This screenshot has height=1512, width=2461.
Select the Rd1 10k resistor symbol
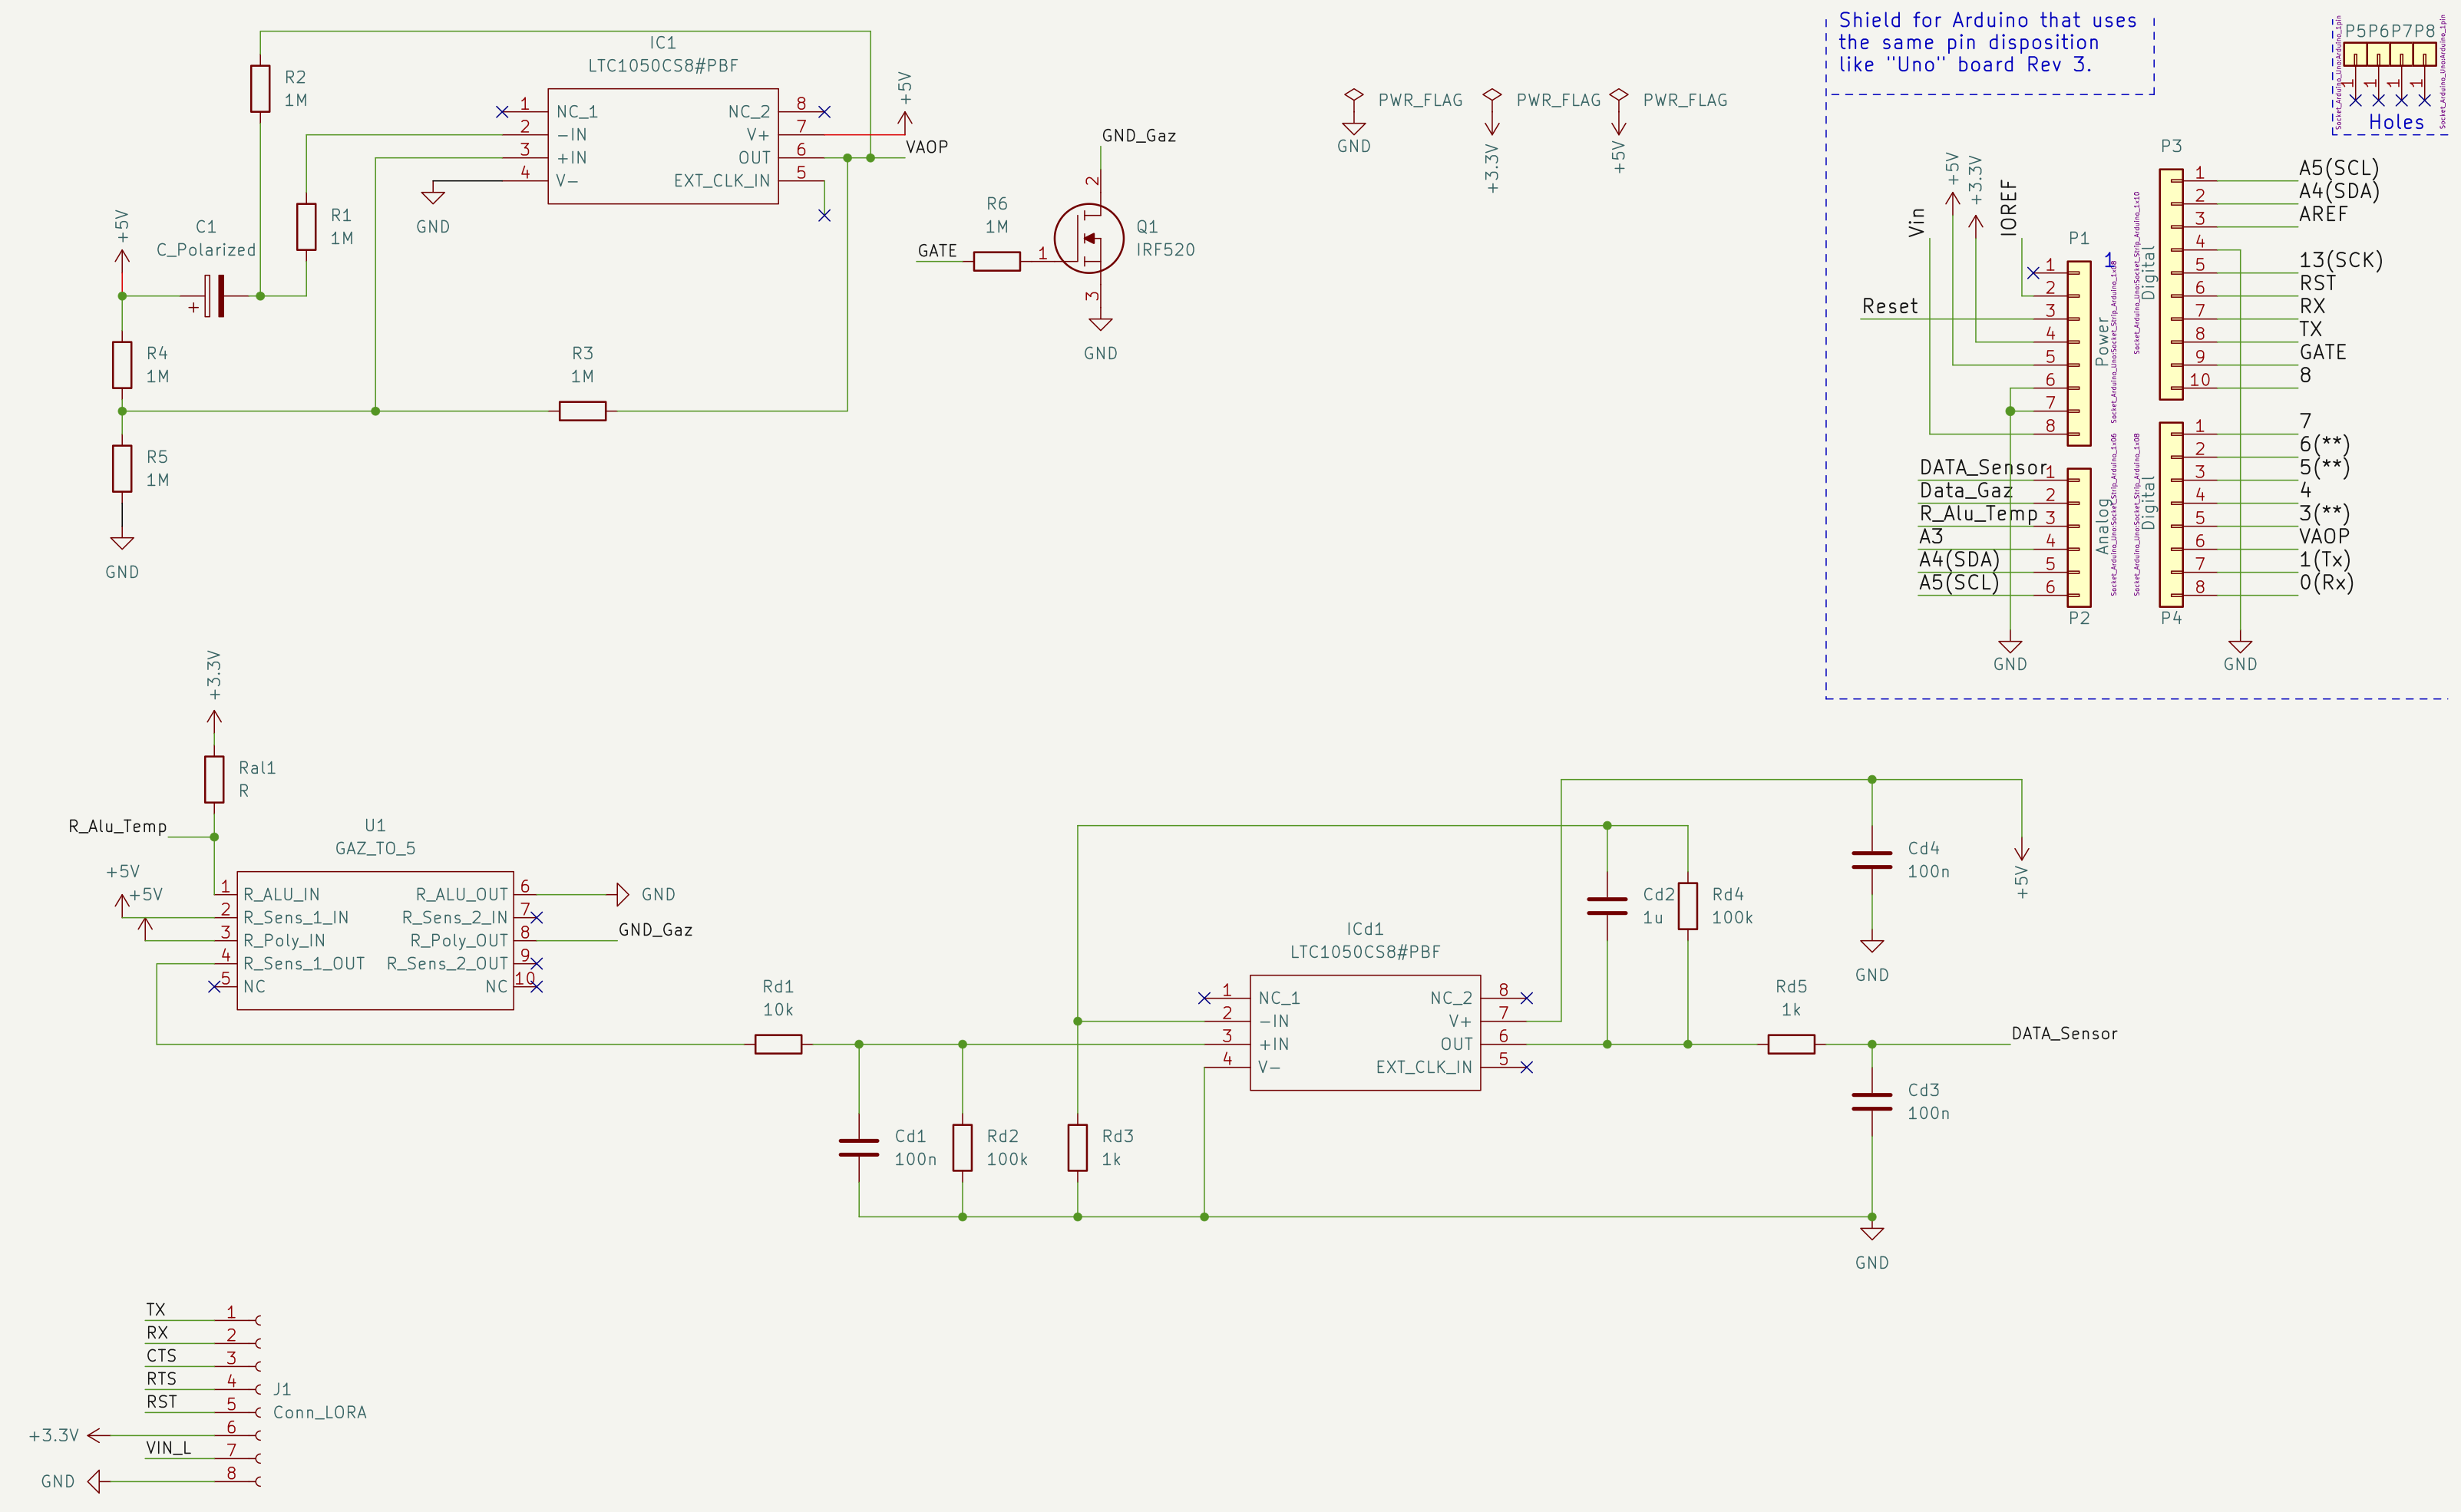(x=778, y=1044)
